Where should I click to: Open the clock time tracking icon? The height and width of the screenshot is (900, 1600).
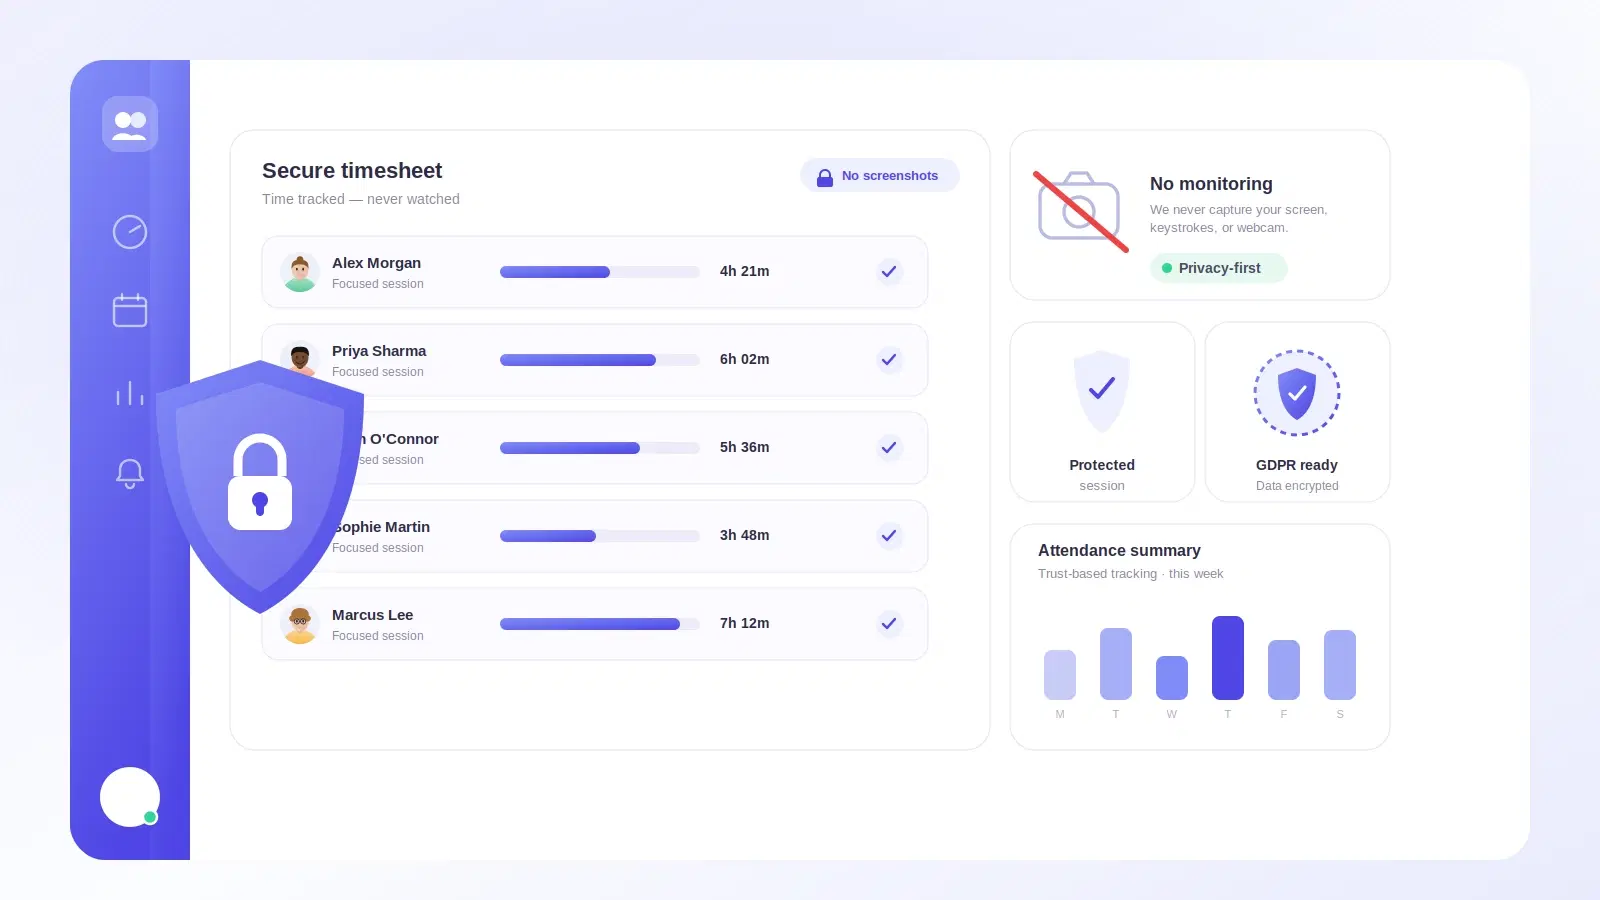click(x=130, y=232)
